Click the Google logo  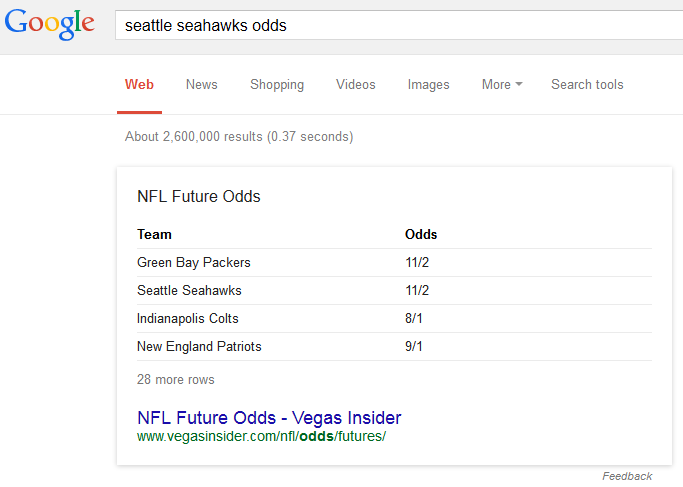tap(49, 26)
